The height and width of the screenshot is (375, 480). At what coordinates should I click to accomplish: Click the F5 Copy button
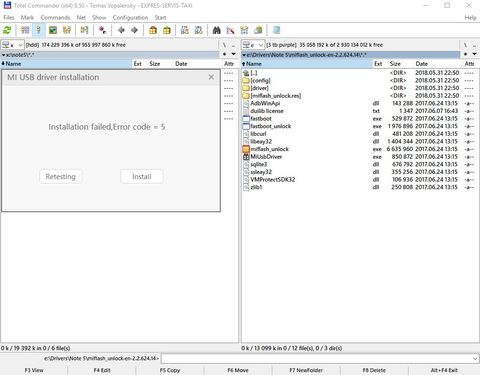click(170, 370)
